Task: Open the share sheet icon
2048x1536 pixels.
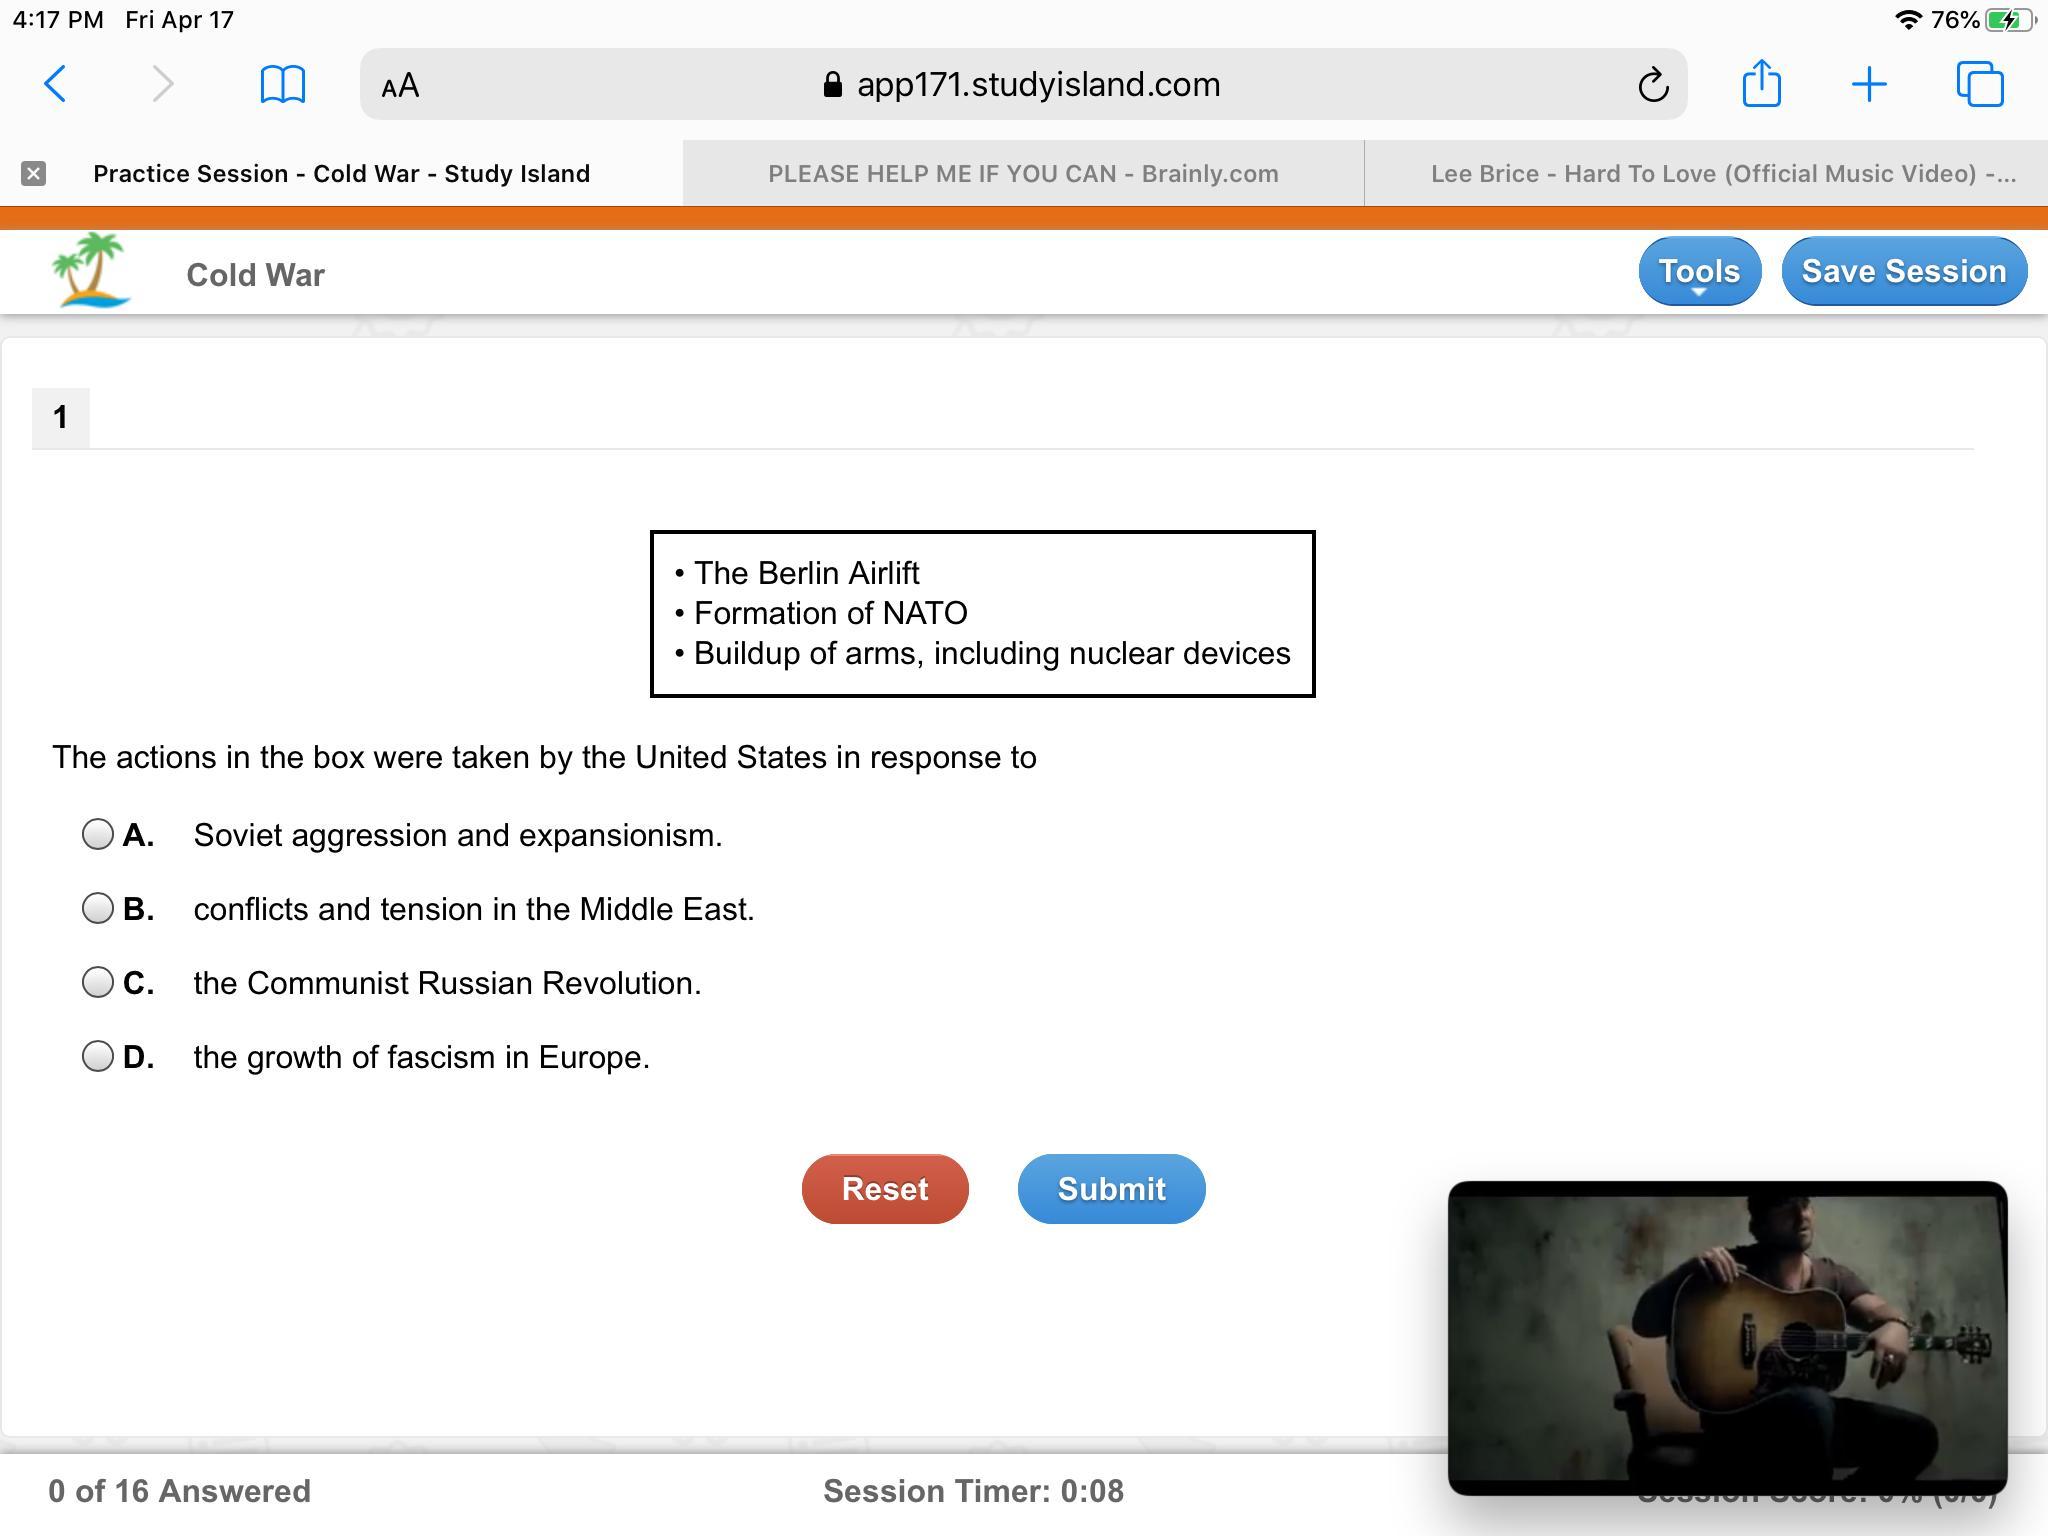Action: pyautogui.click(x=1761, y=83)
